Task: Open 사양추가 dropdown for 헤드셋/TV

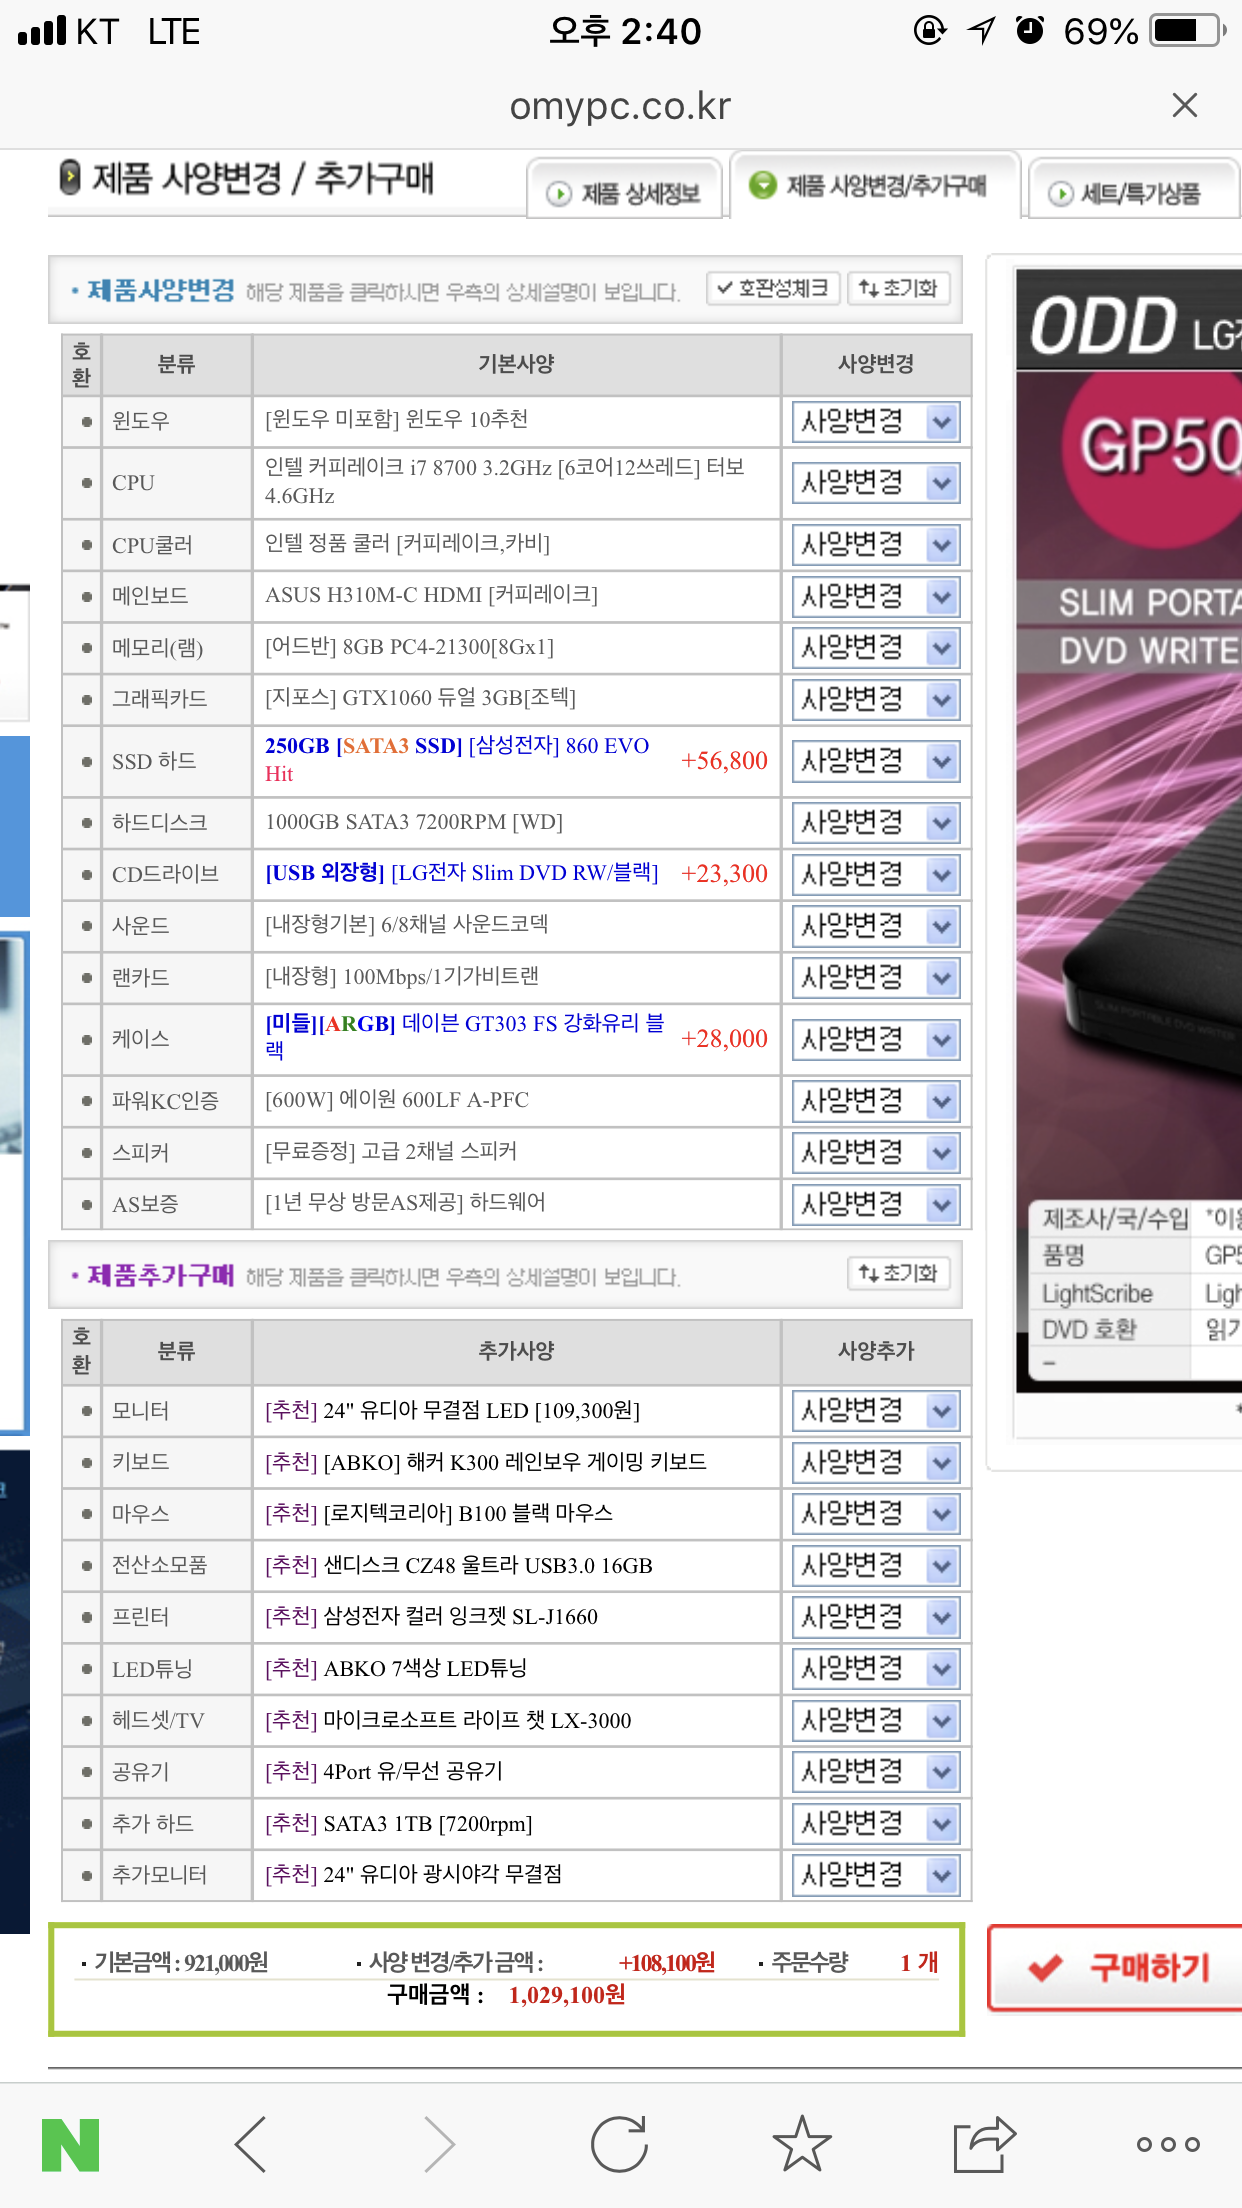Action: pyautogui.click(x=876, y=1721)
